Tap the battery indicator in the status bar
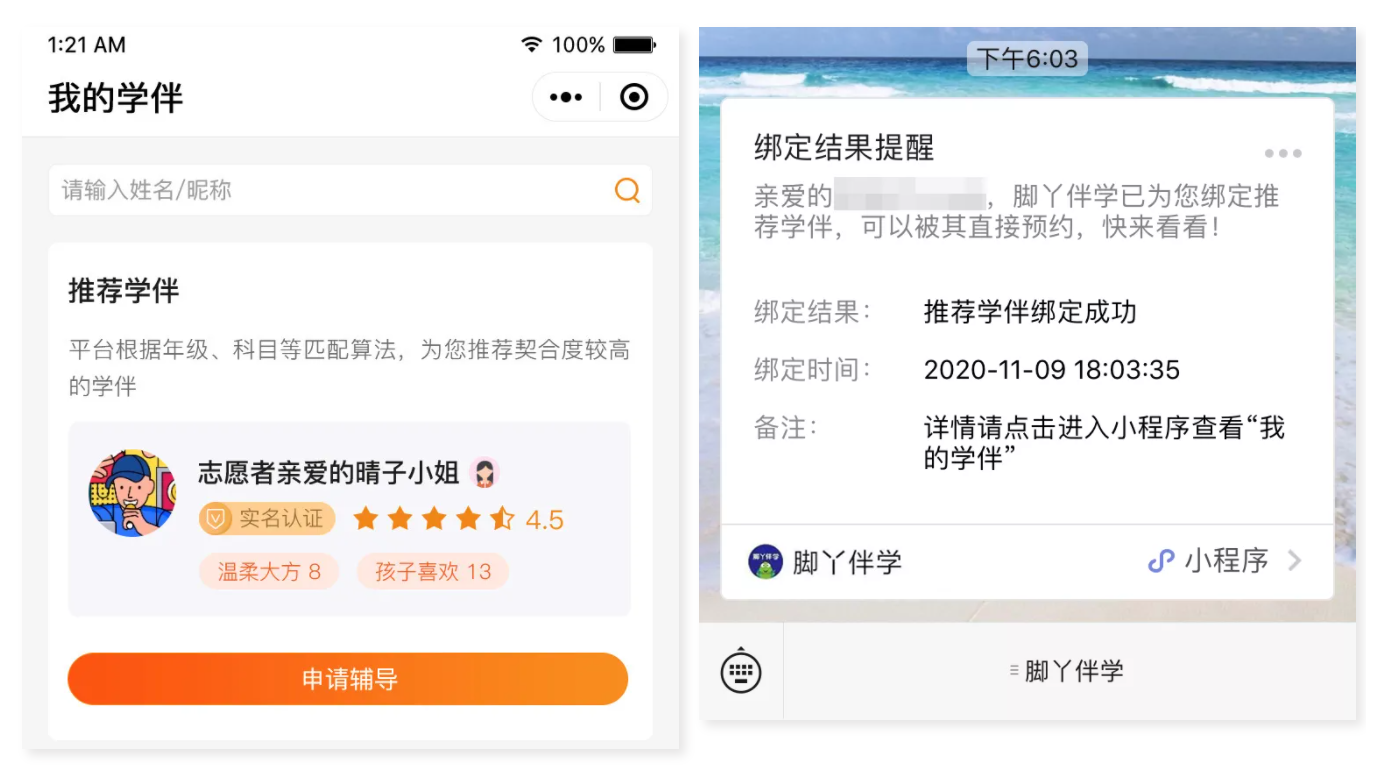Image resolution: width=1384 pixels, height=779 pixels. pyautogui.click(x=634, y=45)
